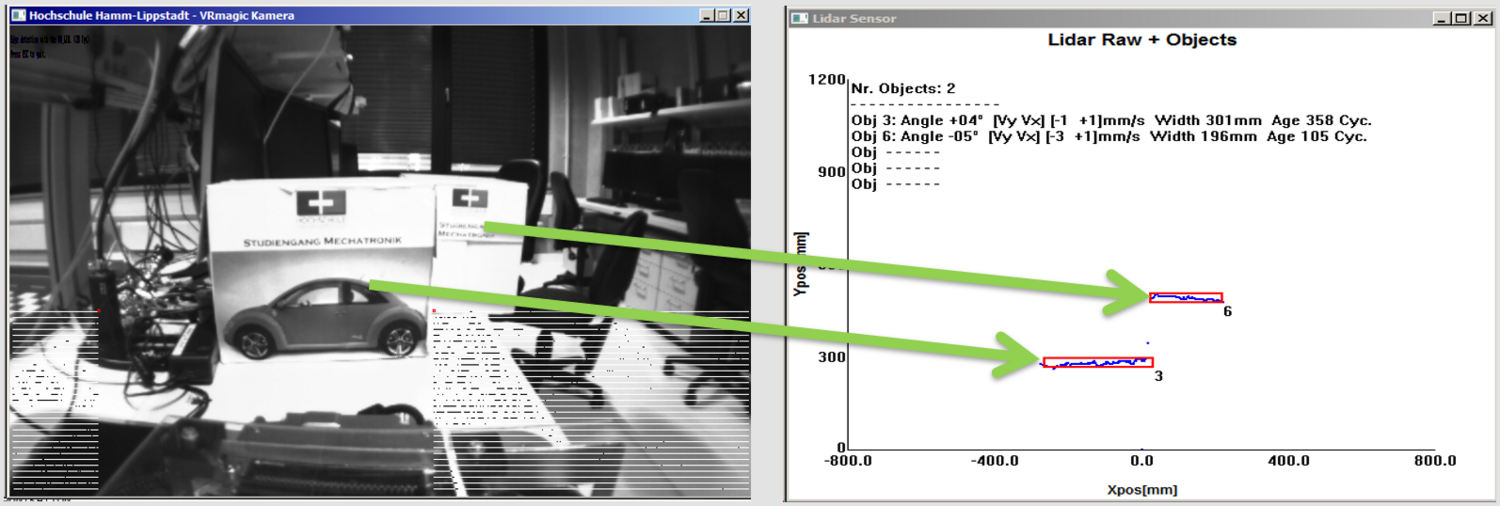
Task: Click the 'Lidar Raw + Objects' plot title
Action: pos(1141,41)
